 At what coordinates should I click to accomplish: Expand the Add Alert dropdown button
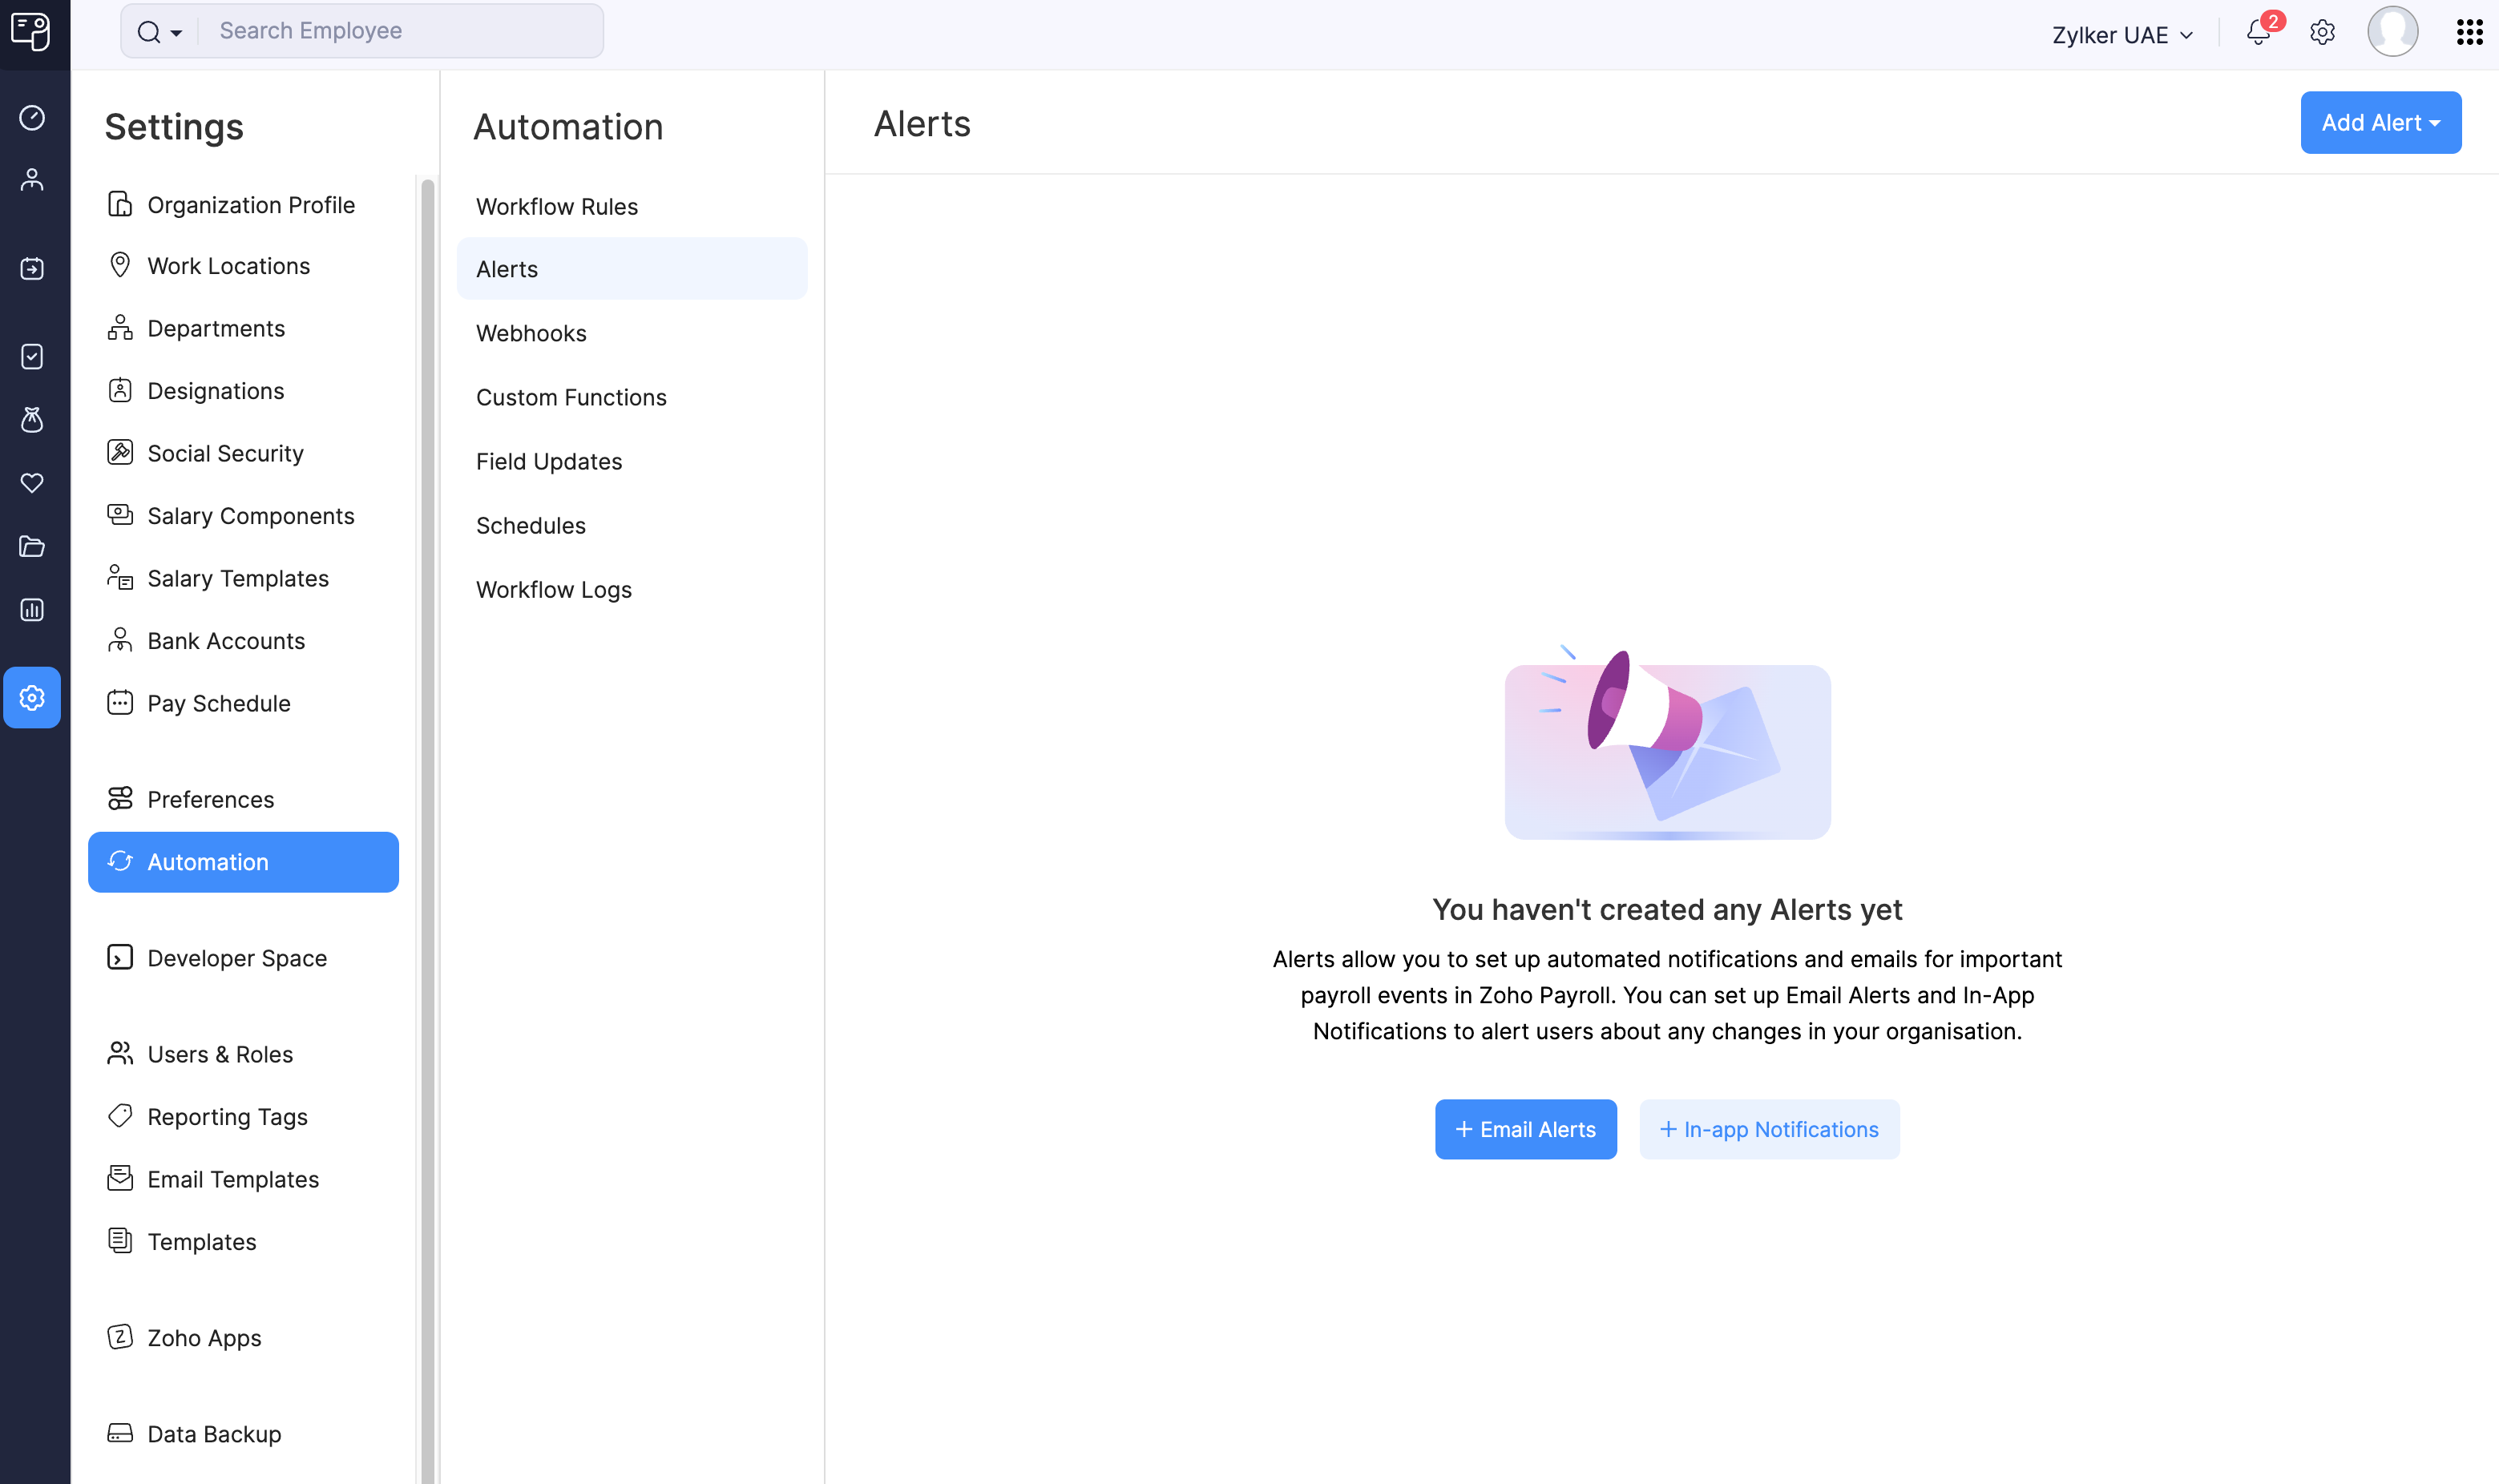coord(2380,123)
